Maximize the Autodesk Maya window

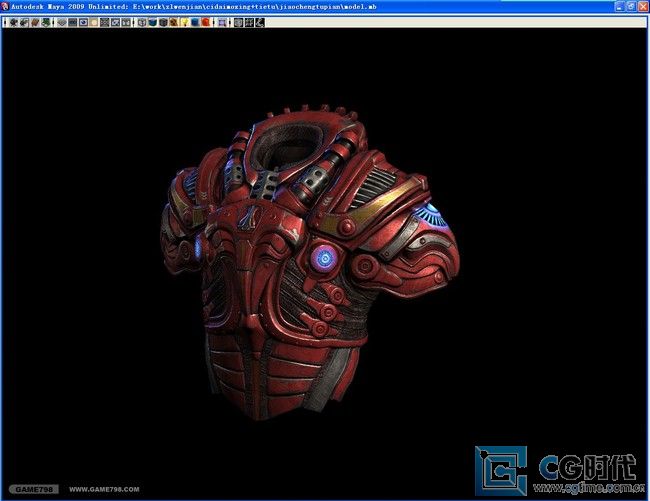631,6
